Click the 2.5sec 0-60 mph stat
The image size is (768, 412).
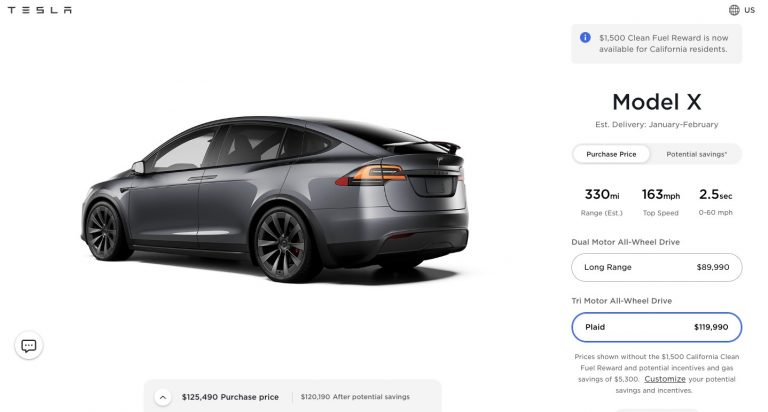716,201
